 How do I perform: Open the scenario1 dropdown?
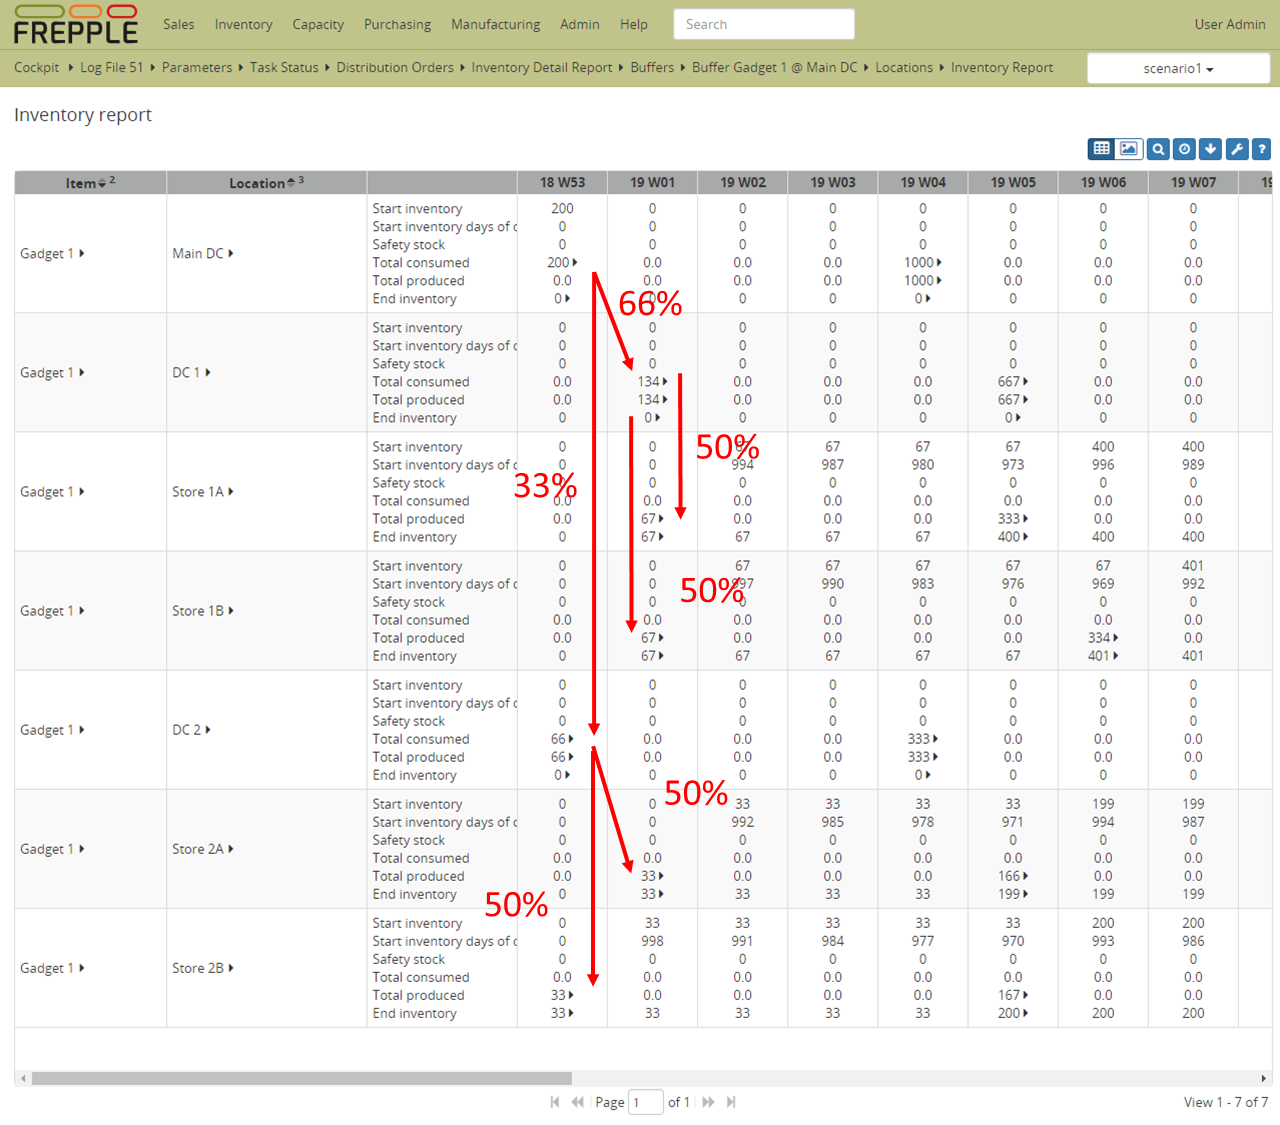[x=1178, y=69]
